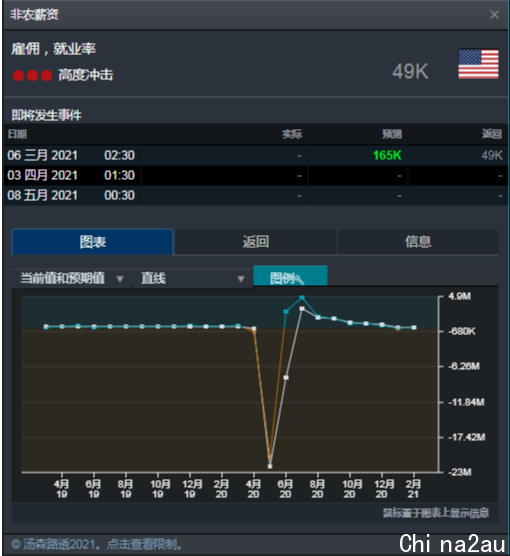The height and width of the screenshot is (556, 510).
Task: Click the 4.9M axis label
Action: [459, 296]
